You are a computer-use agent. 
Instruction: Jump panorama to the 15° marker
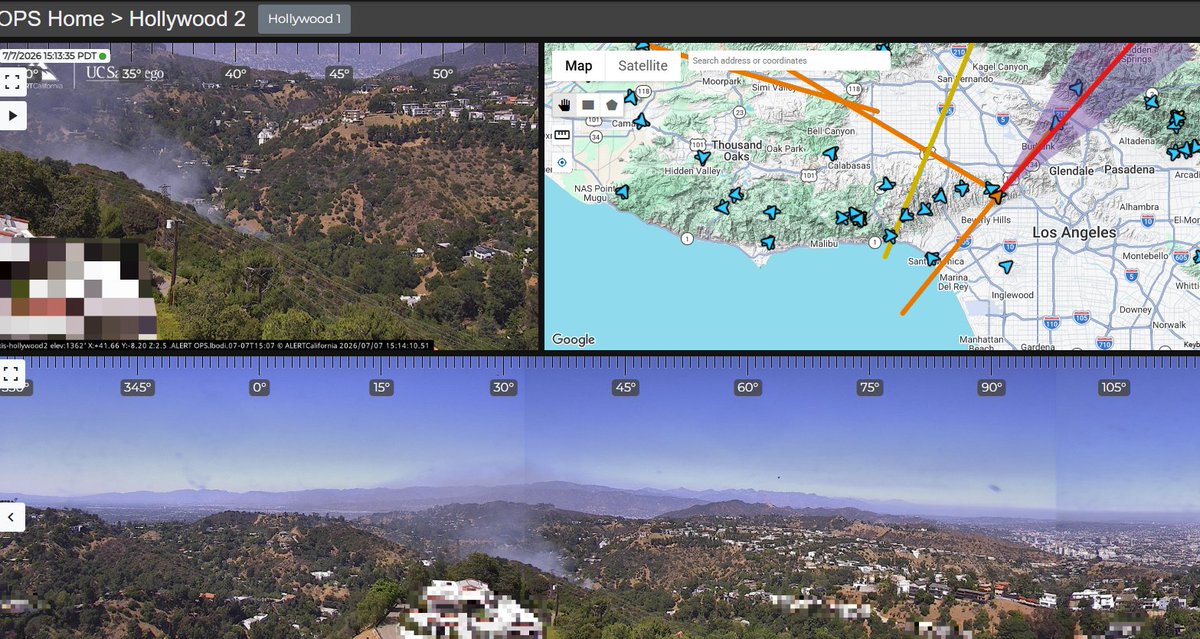click(381, 388)
